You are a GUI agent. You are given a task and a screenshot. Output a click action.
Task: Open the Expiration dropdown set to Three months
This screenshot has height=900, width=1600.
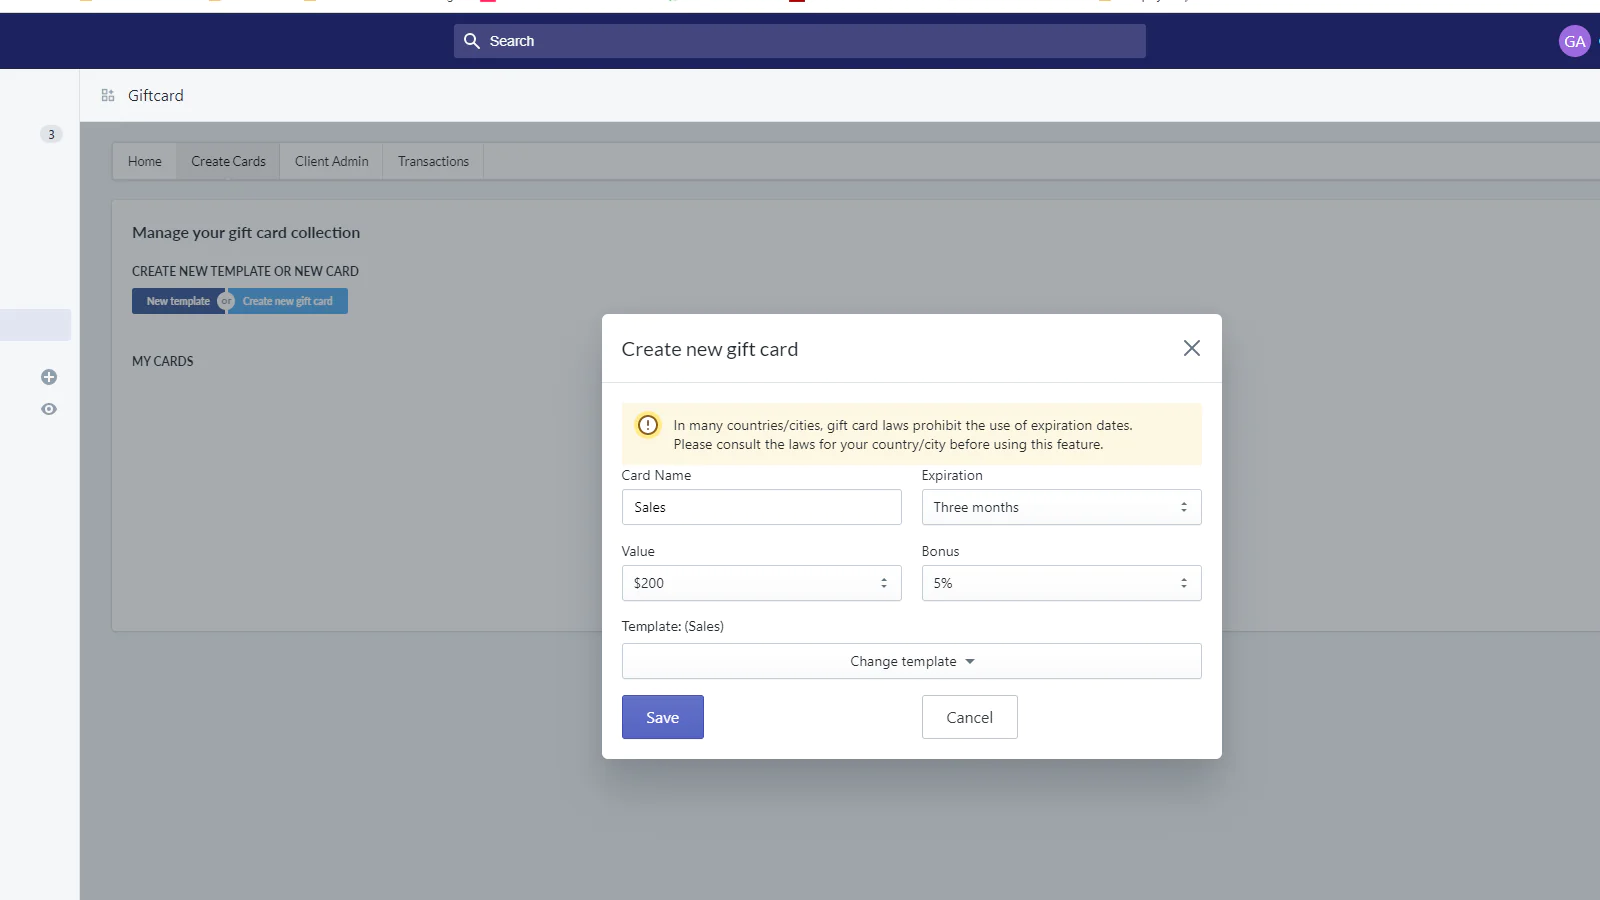coord(1060,507)
